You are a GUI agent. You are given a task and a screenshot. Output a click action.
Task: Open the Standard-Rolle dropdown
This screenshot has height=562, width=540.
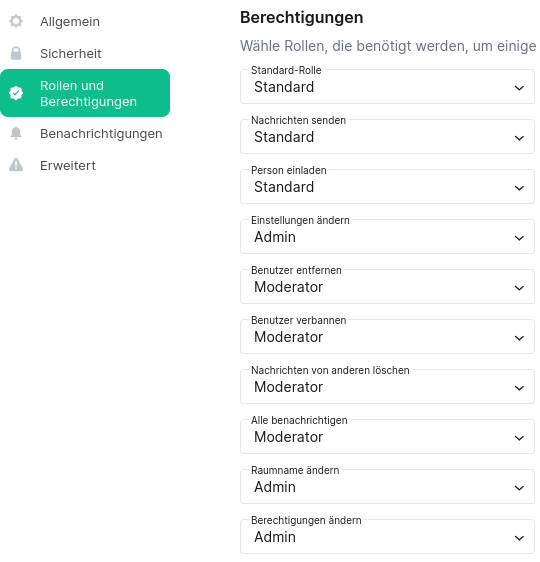click(x=387, y=87)
